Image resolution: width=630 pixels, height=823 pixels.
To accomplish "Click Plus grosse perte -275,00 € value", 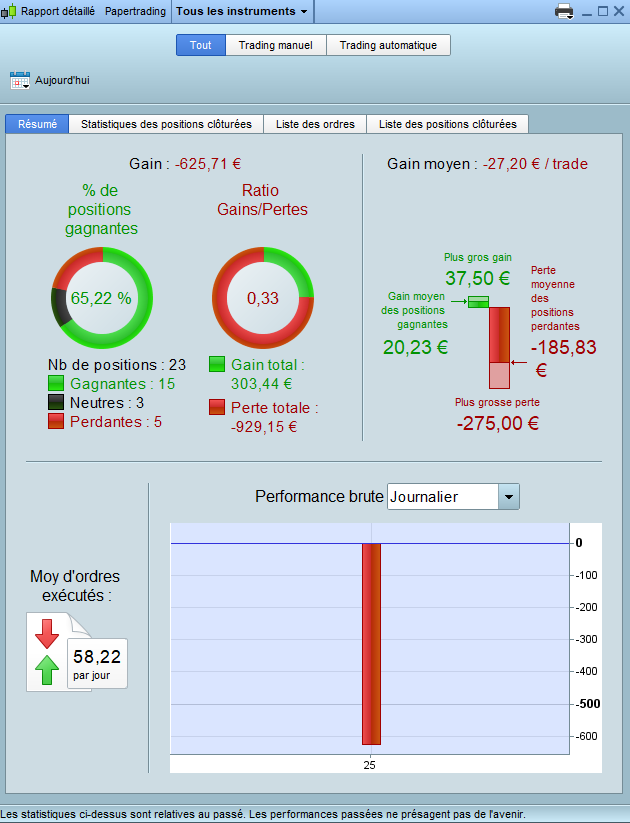I will click(x=498, y=423).
